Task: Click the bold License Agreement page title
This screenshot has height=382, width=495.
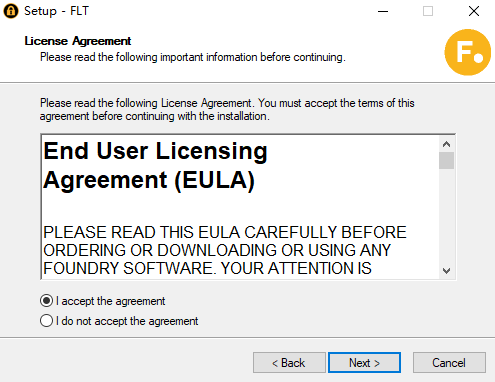Action: 78,41
